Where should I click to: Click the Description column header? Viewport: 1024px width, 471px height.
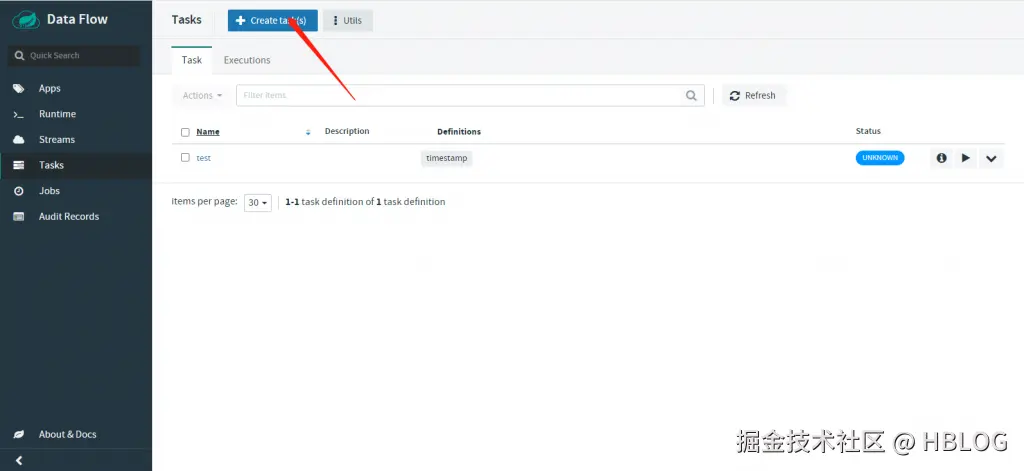[x=347, y=131]
